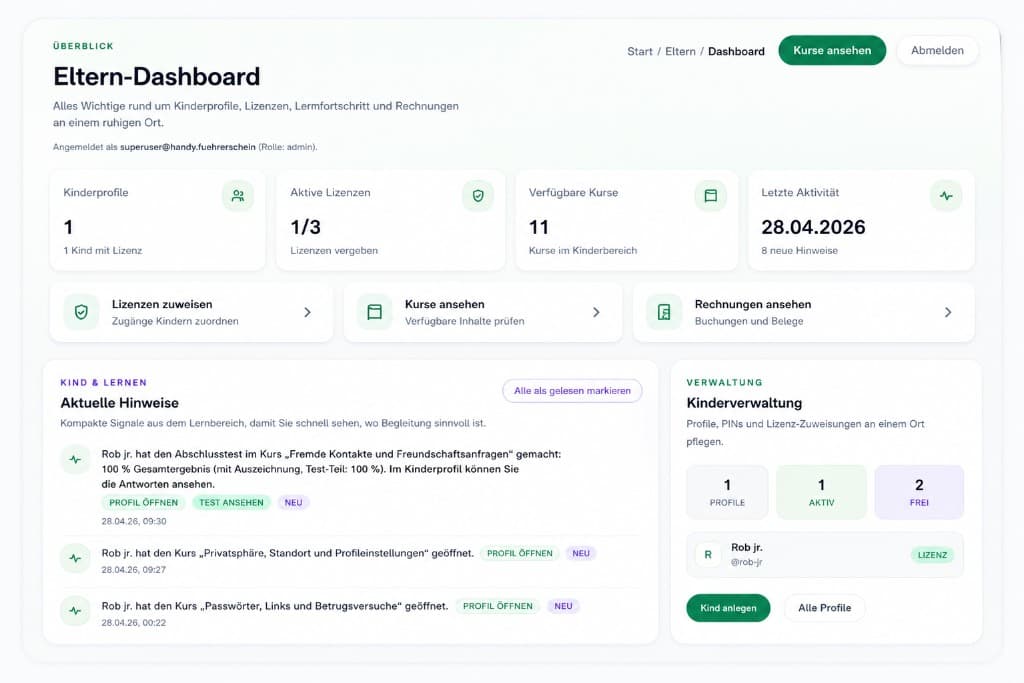1024x683 pixels.
Task: Click Alle als gelesen markieren
Action: coord(571,391)
